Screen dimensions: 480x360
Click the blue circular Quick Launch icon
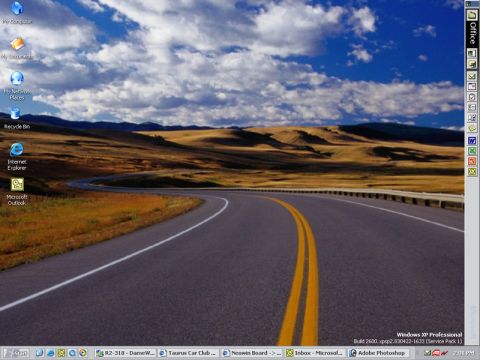coord(72,353)
